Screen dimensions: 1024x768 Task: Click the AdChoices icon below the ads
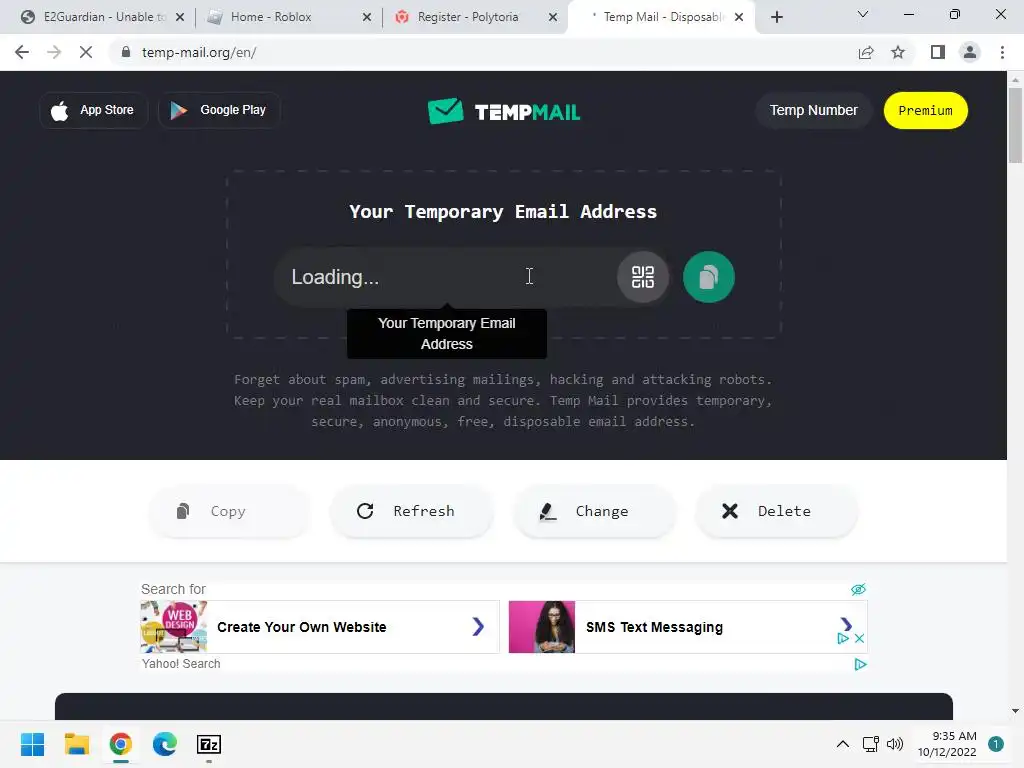(x=860, y=664)
